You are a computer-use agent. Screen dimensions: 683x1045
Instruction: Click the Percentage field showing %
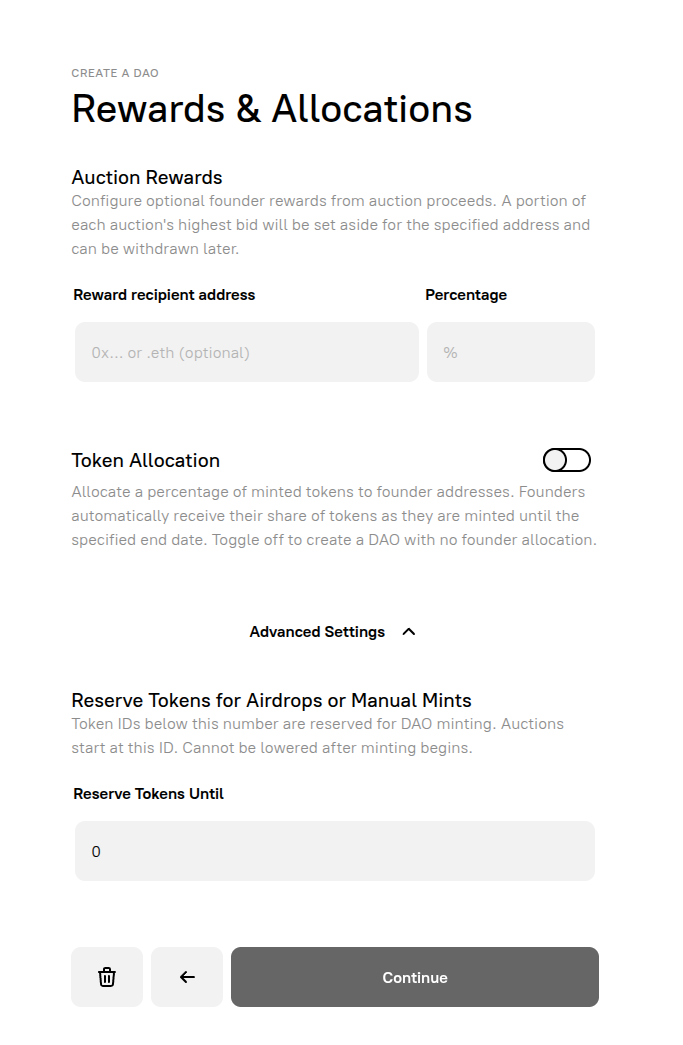pos(510,352)
